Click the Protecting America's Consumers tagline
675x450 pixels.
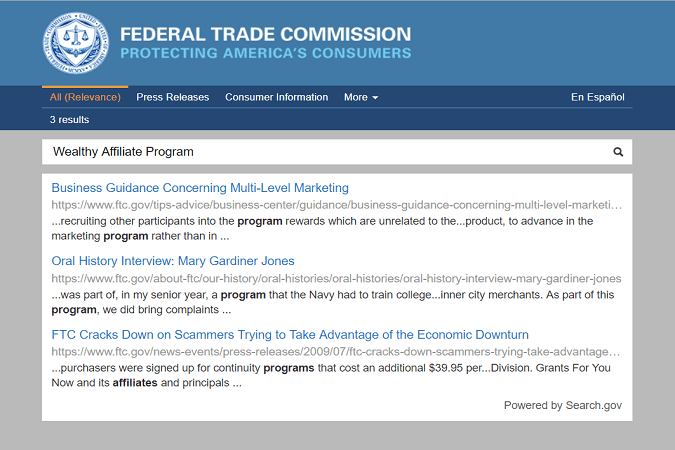265,53
